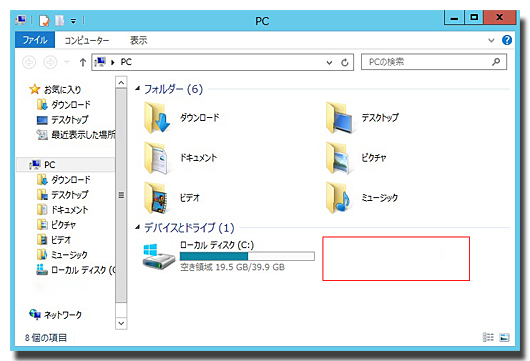
Task: Go up one level with up arrow
Action: pos(83,62)
